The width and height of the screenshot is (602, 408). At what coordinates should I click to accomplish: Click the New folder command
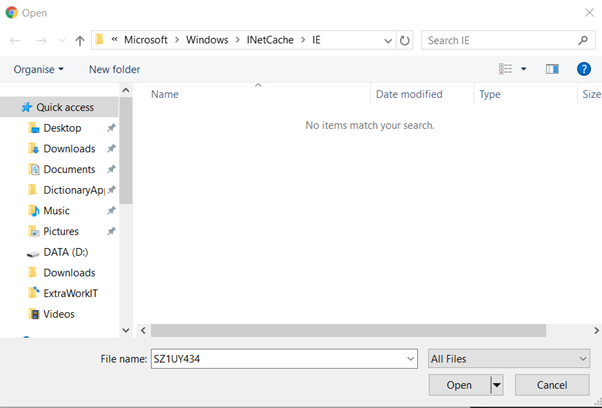(x=114, y=69)
